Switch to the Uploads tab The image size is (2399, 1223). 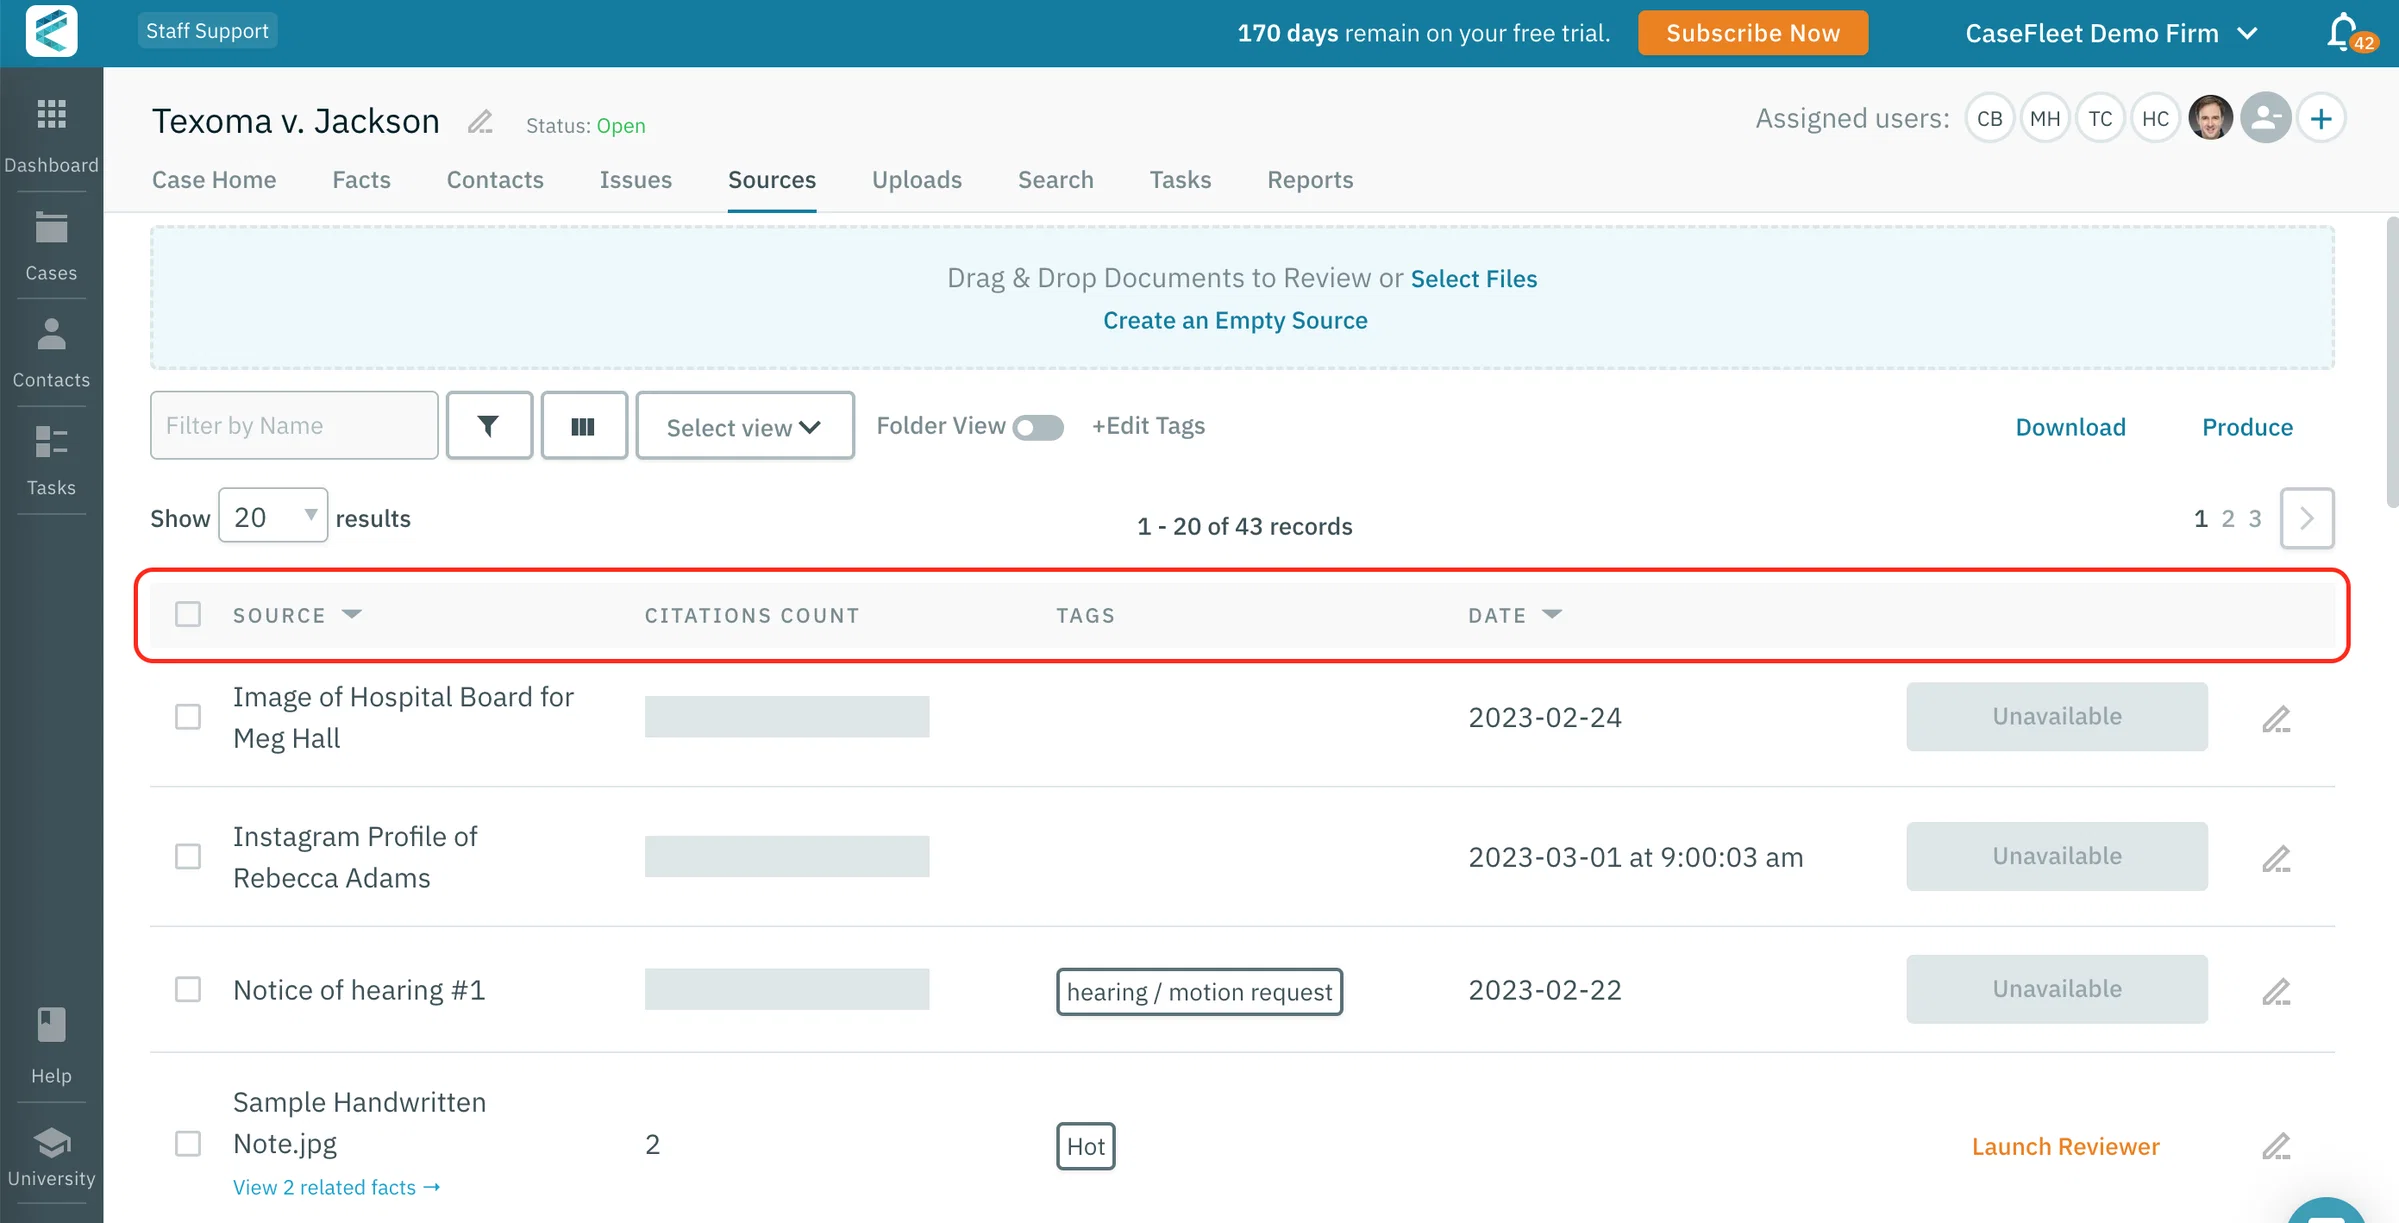(917, 180)
